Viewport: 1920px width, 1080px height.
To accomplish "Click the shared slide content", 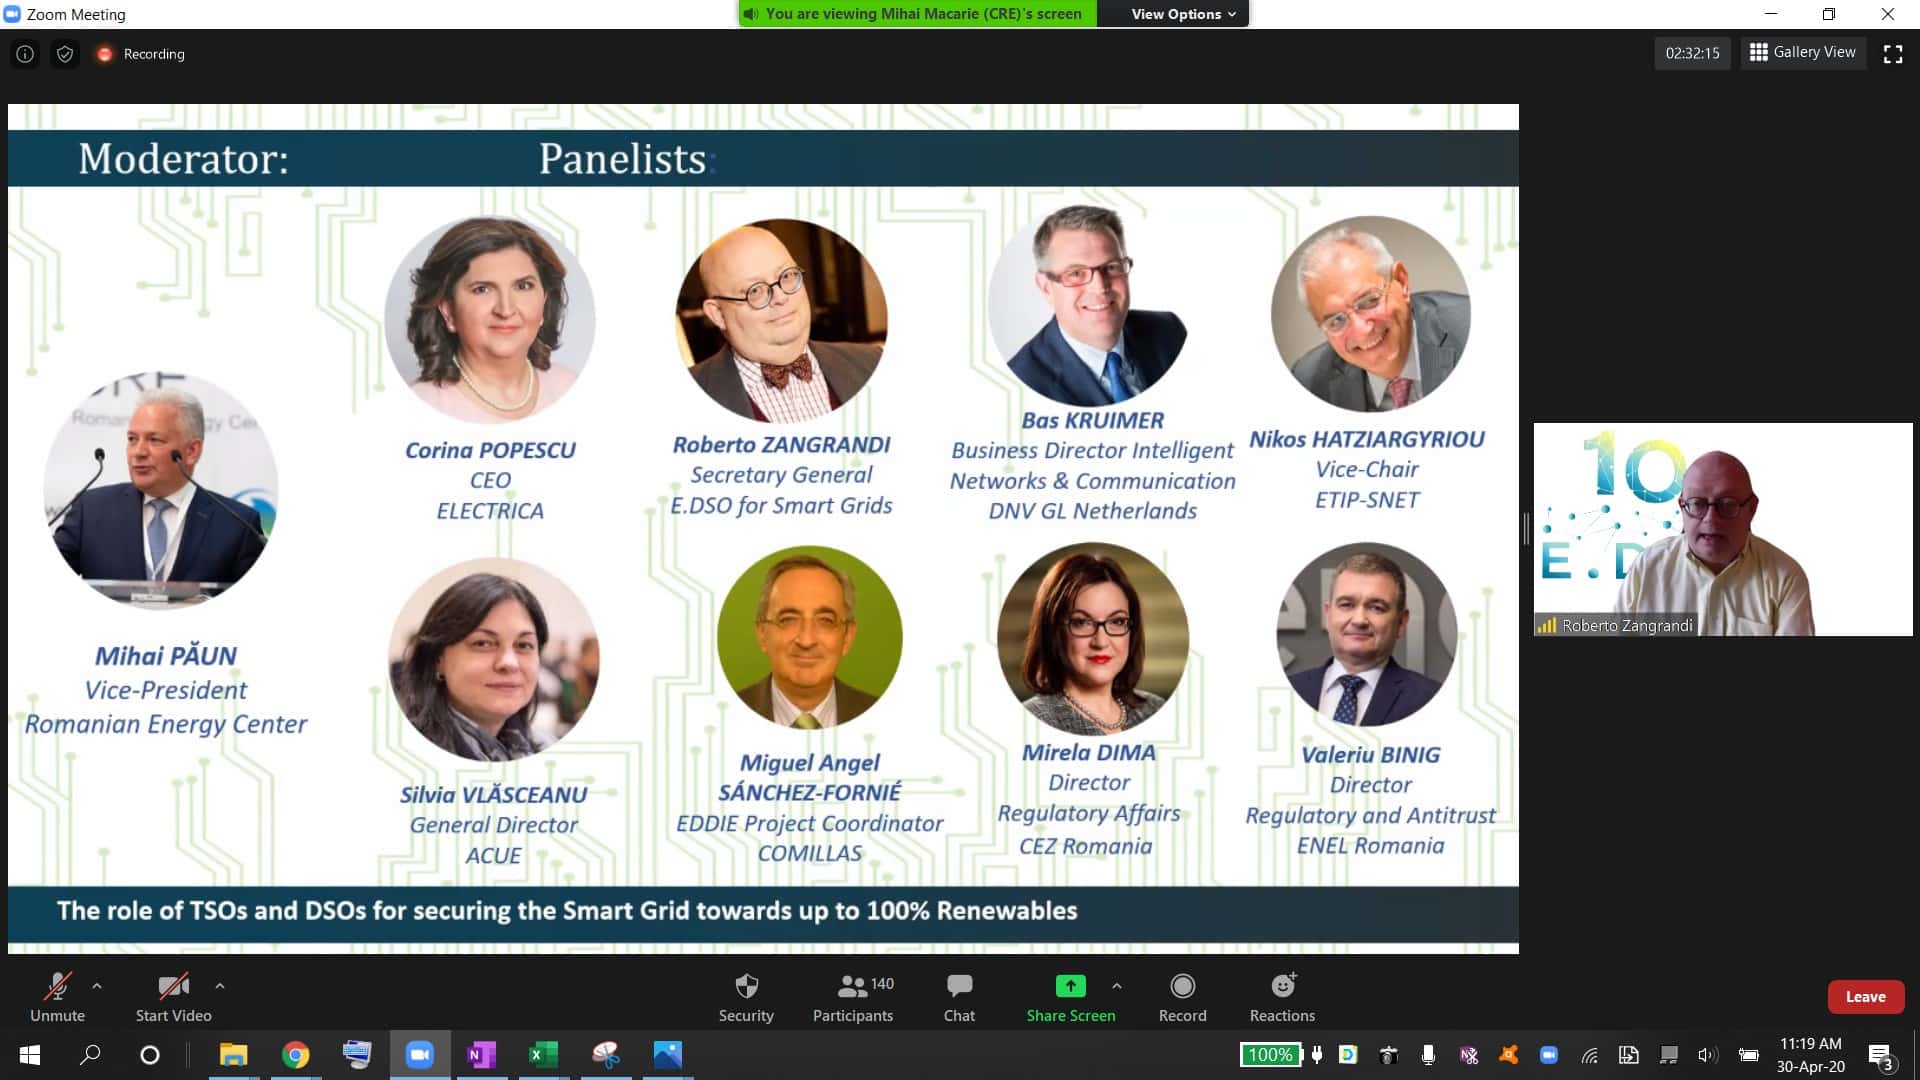I will tap(763, 529).
